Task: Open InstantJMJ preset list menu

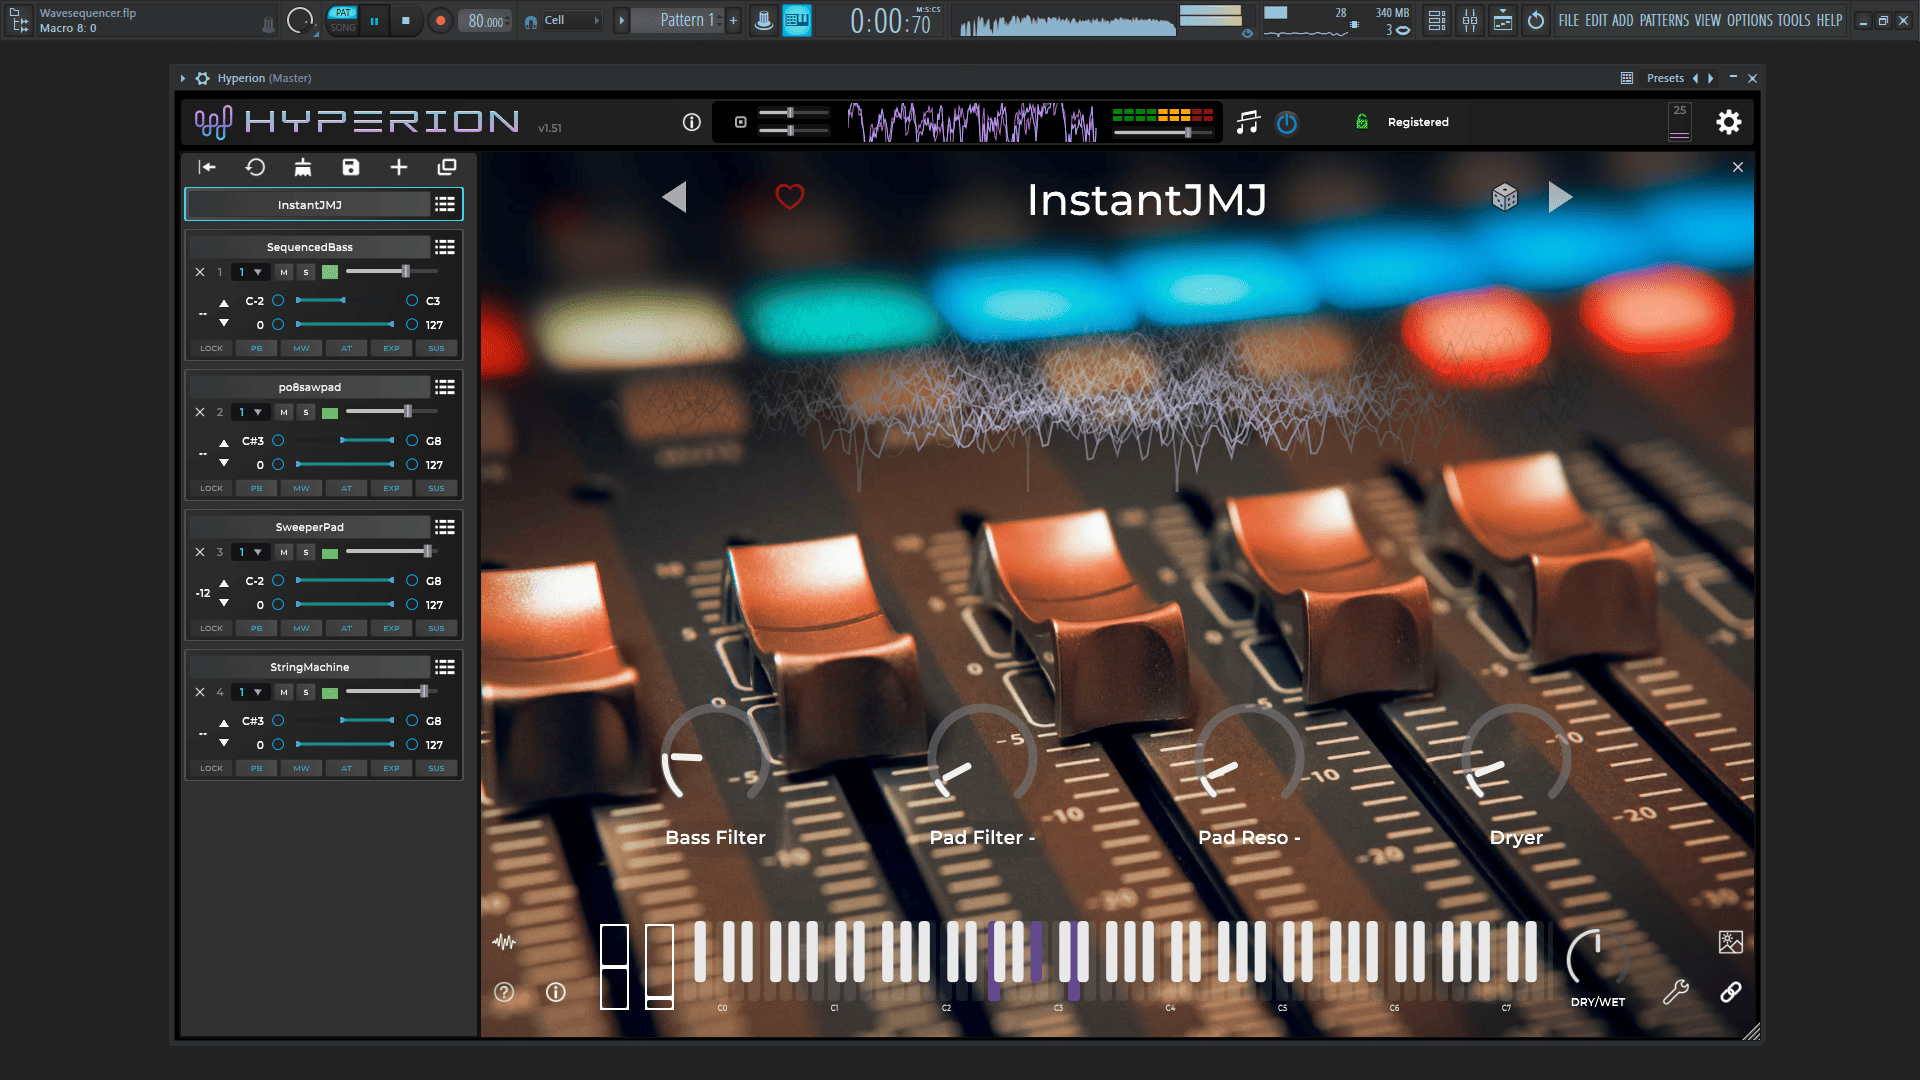Action: point(445,205)
